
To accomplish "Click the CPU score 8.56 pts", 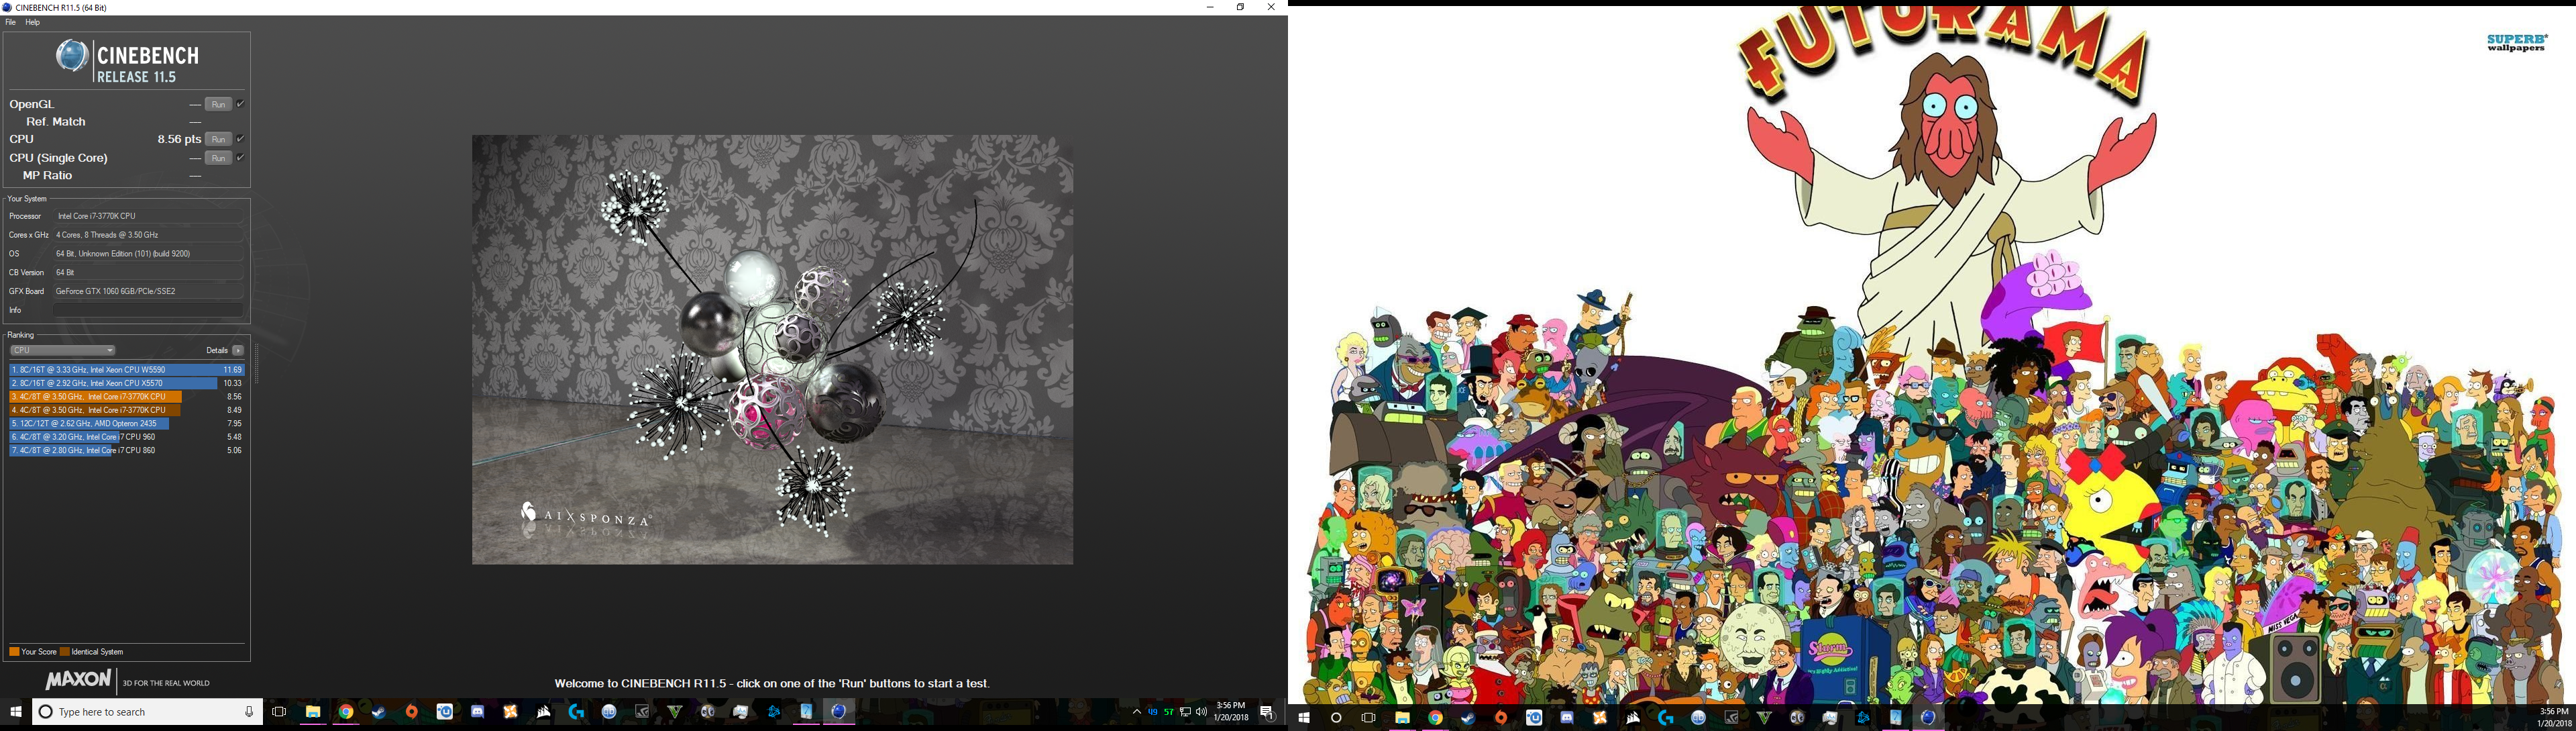I will tap(179, 139).
